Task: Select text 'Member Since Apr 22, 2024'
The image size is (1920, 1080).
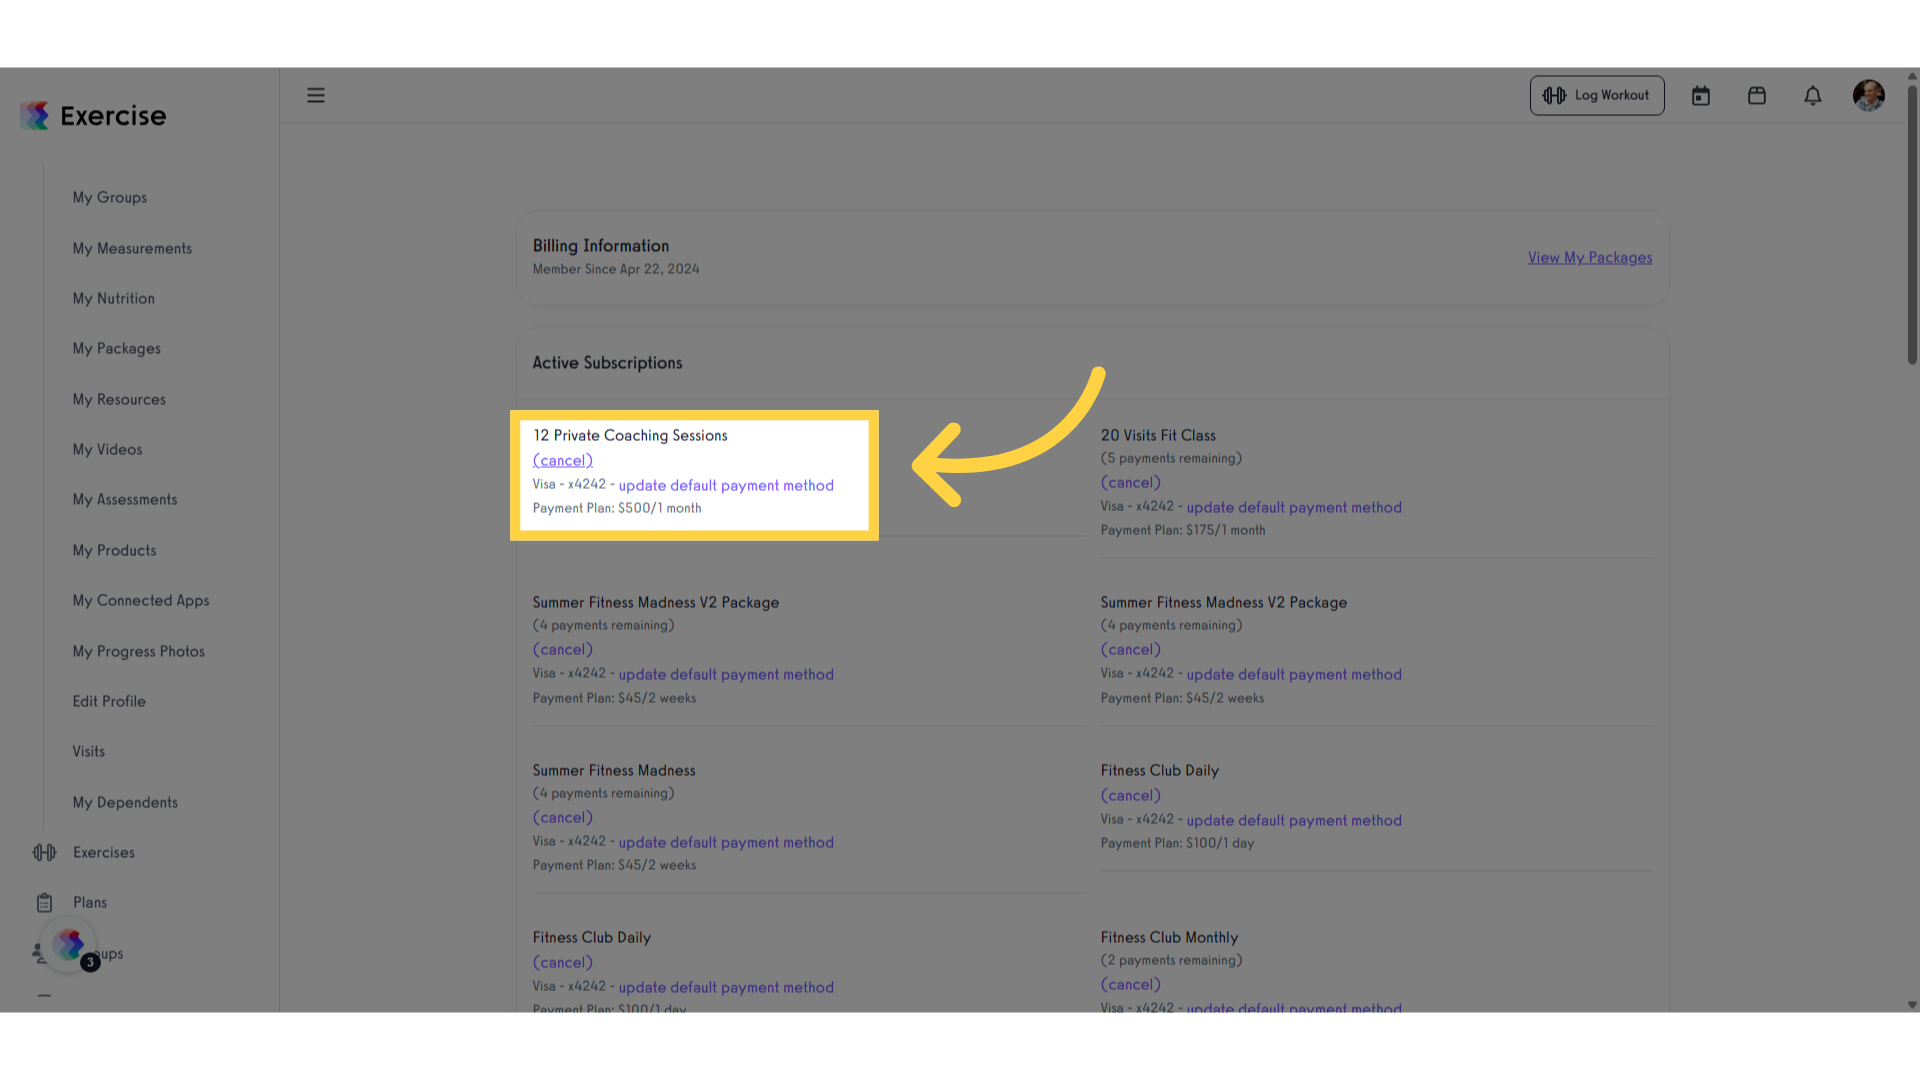Action: [x=616, y=269]
